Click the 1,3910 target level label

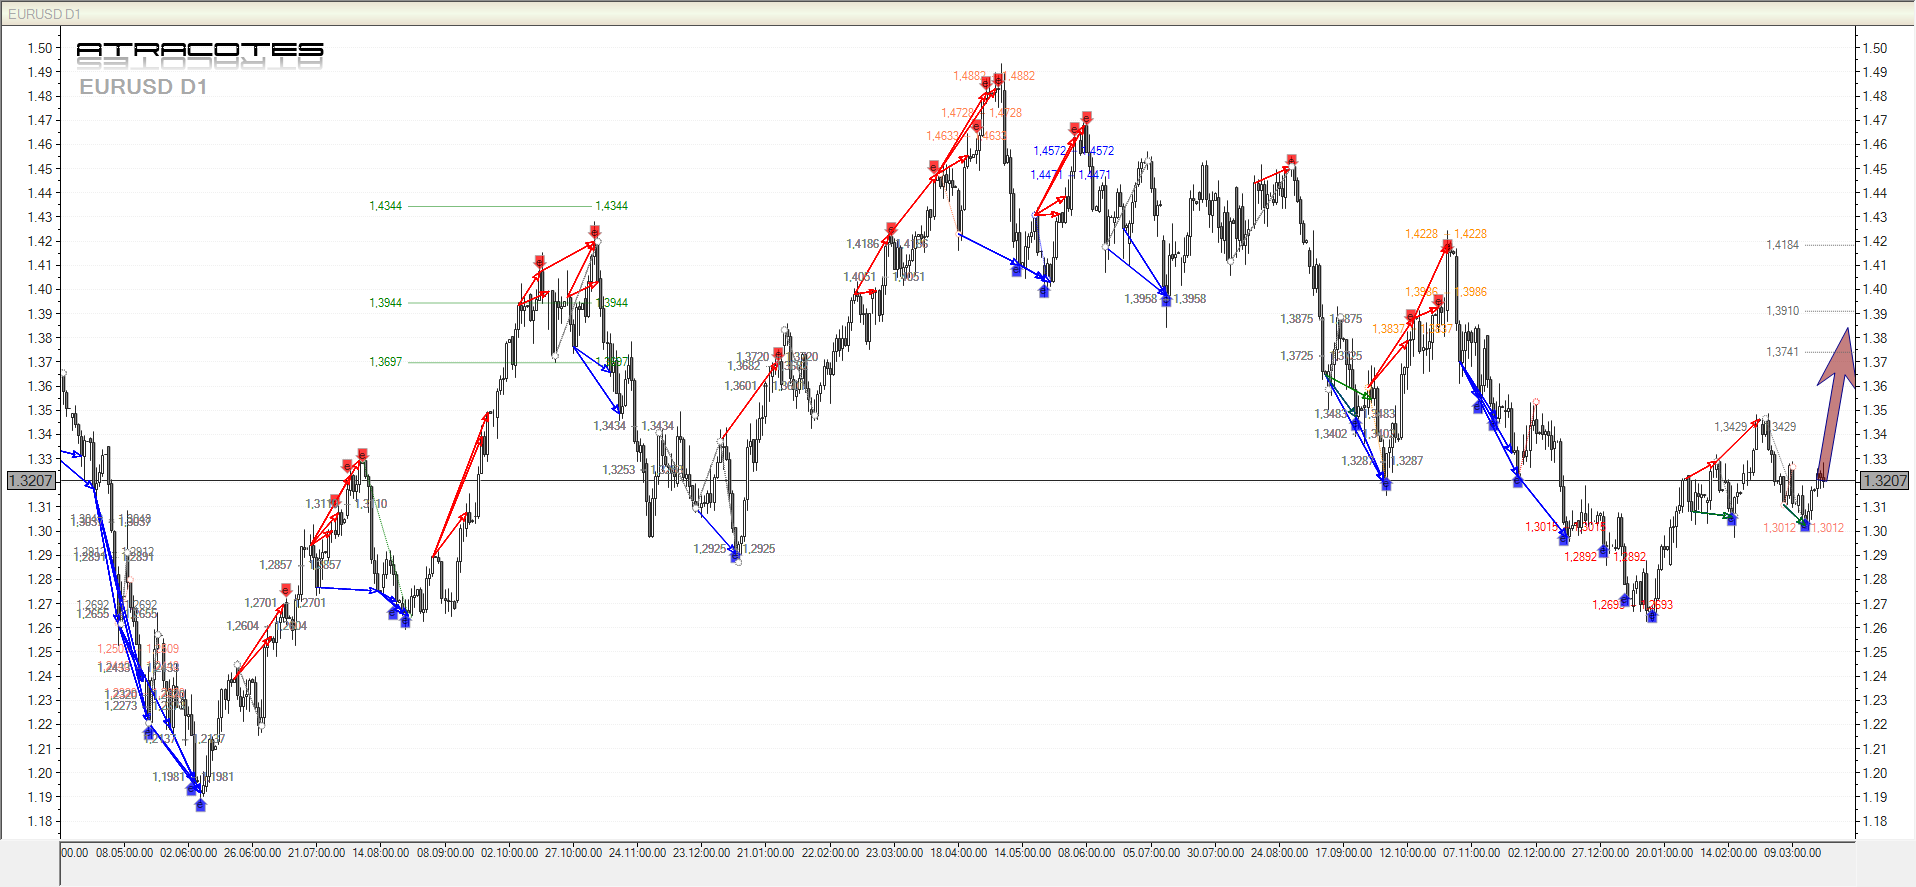(1782, 311)
